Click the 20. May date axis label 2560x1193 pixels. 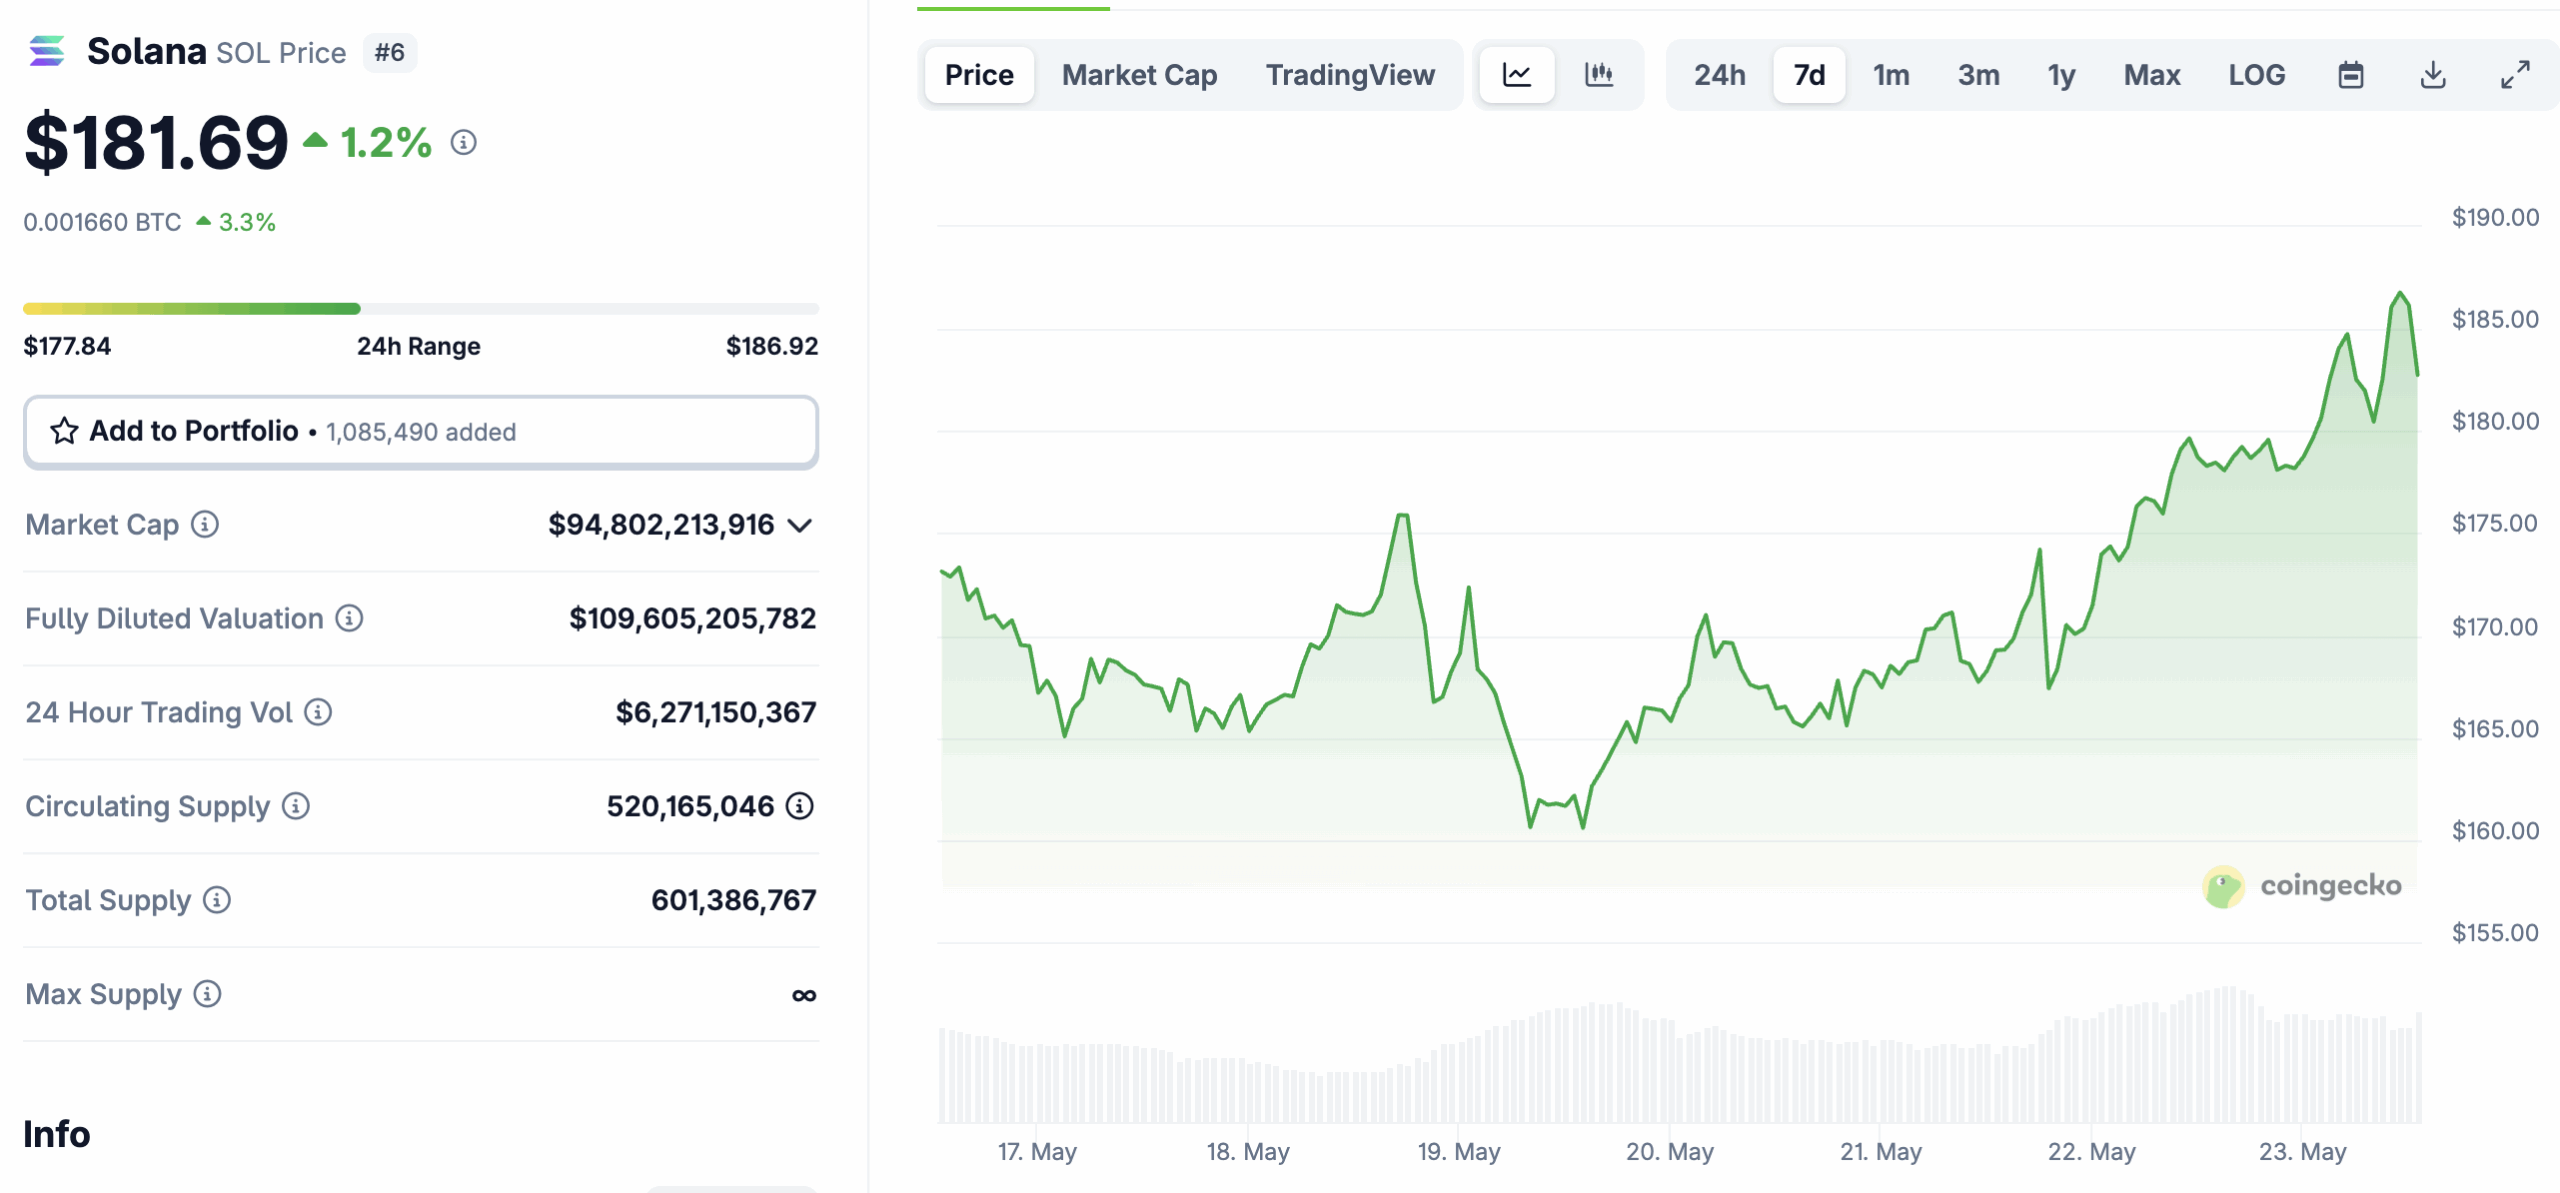click(x=1670, y=1151)
